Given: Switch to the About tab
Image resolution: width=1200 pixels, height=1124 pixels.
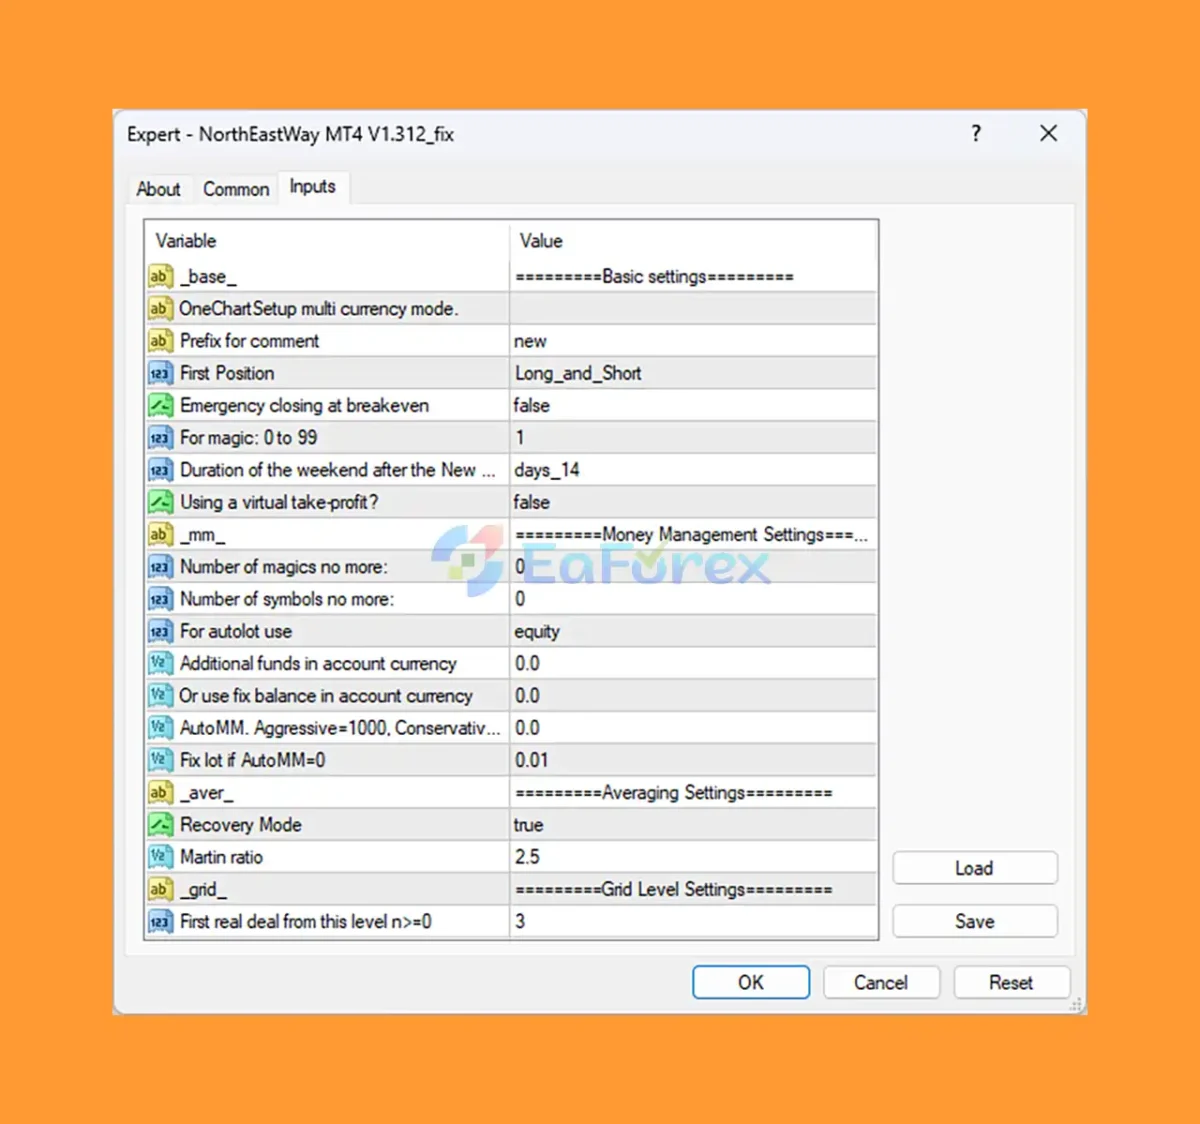Looking at the screenshot, I should click(158, 189).
